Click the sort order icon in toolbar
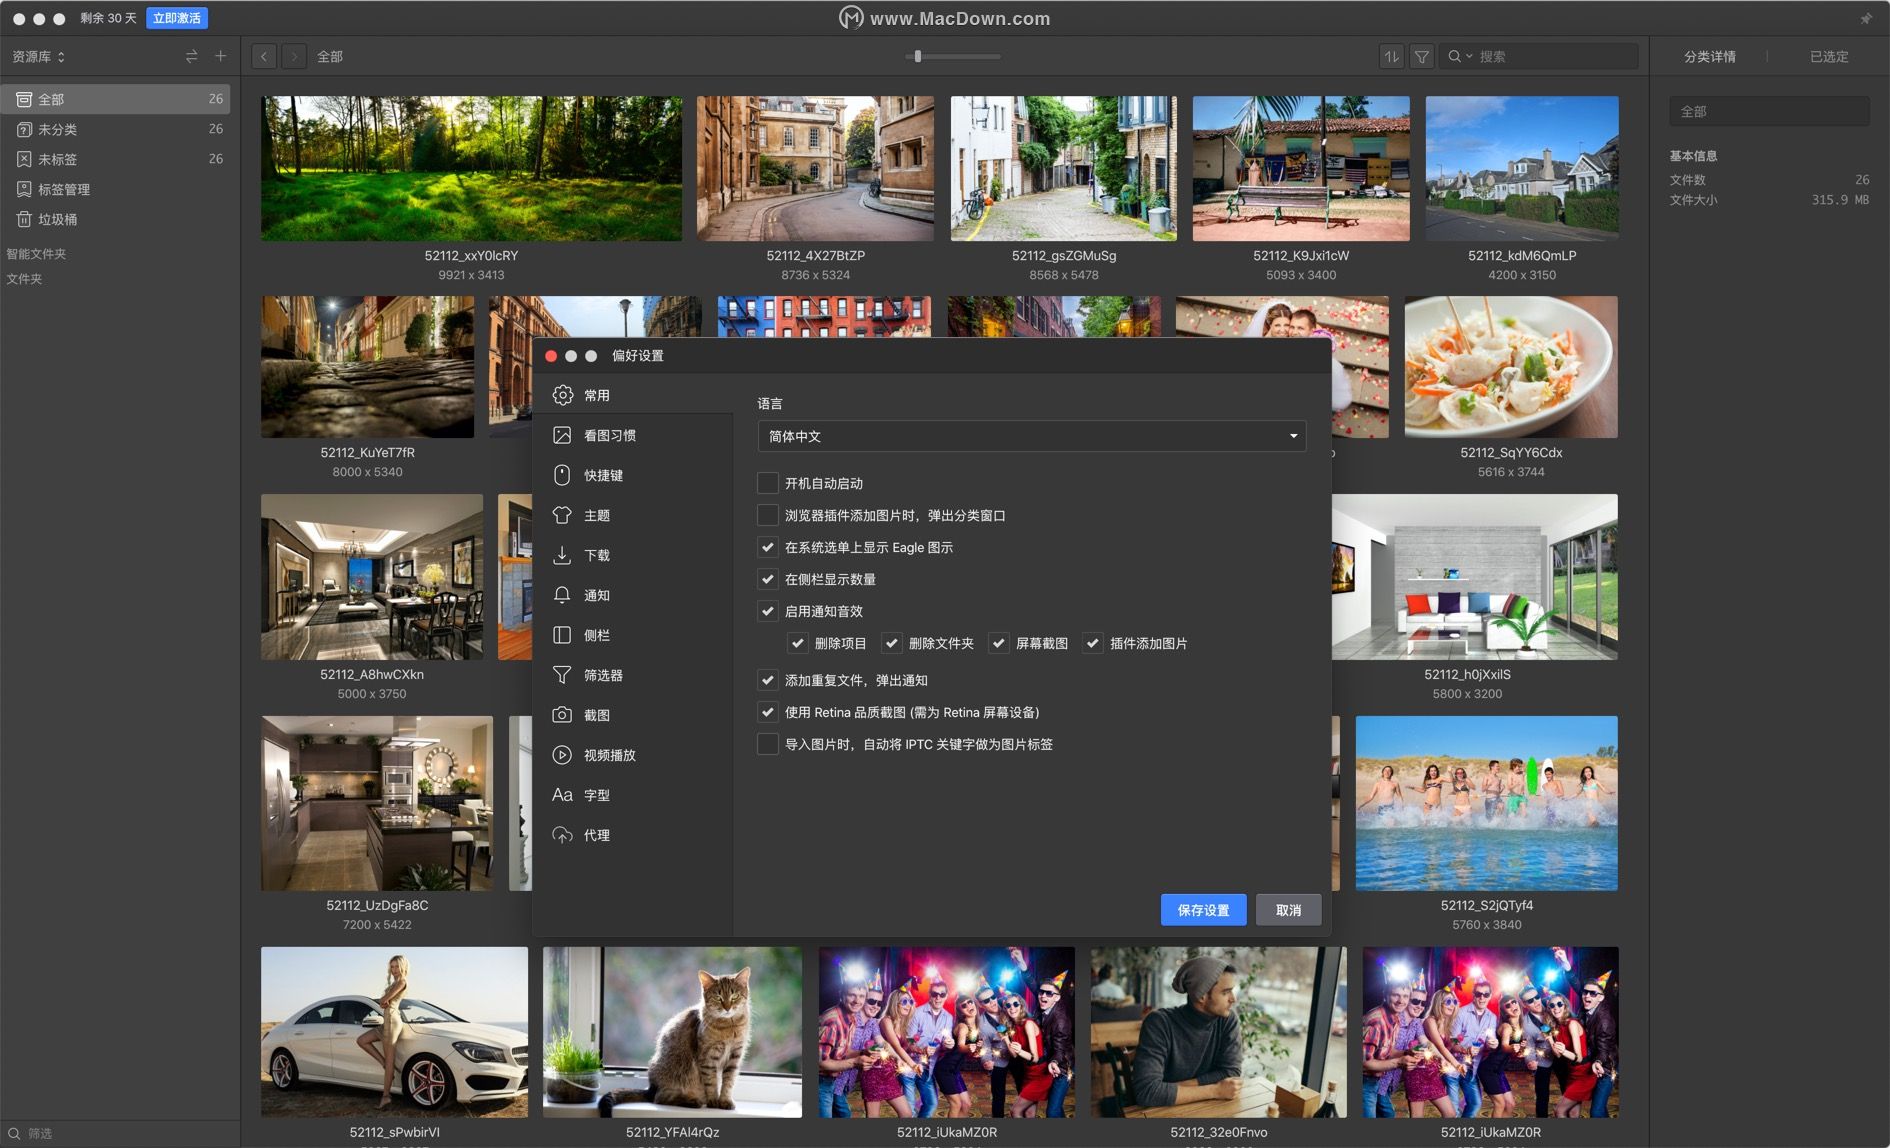The image size is (1890, 1148). pyautogui.click(x=1391, y=57)
